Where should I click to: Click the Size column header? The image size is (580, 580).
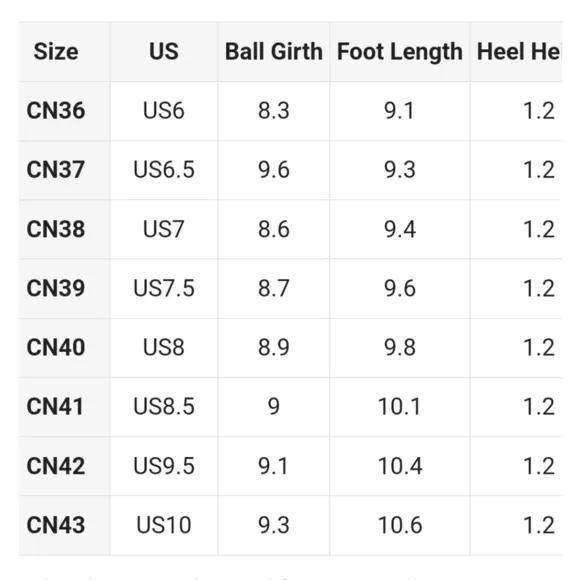click(56, 51)
